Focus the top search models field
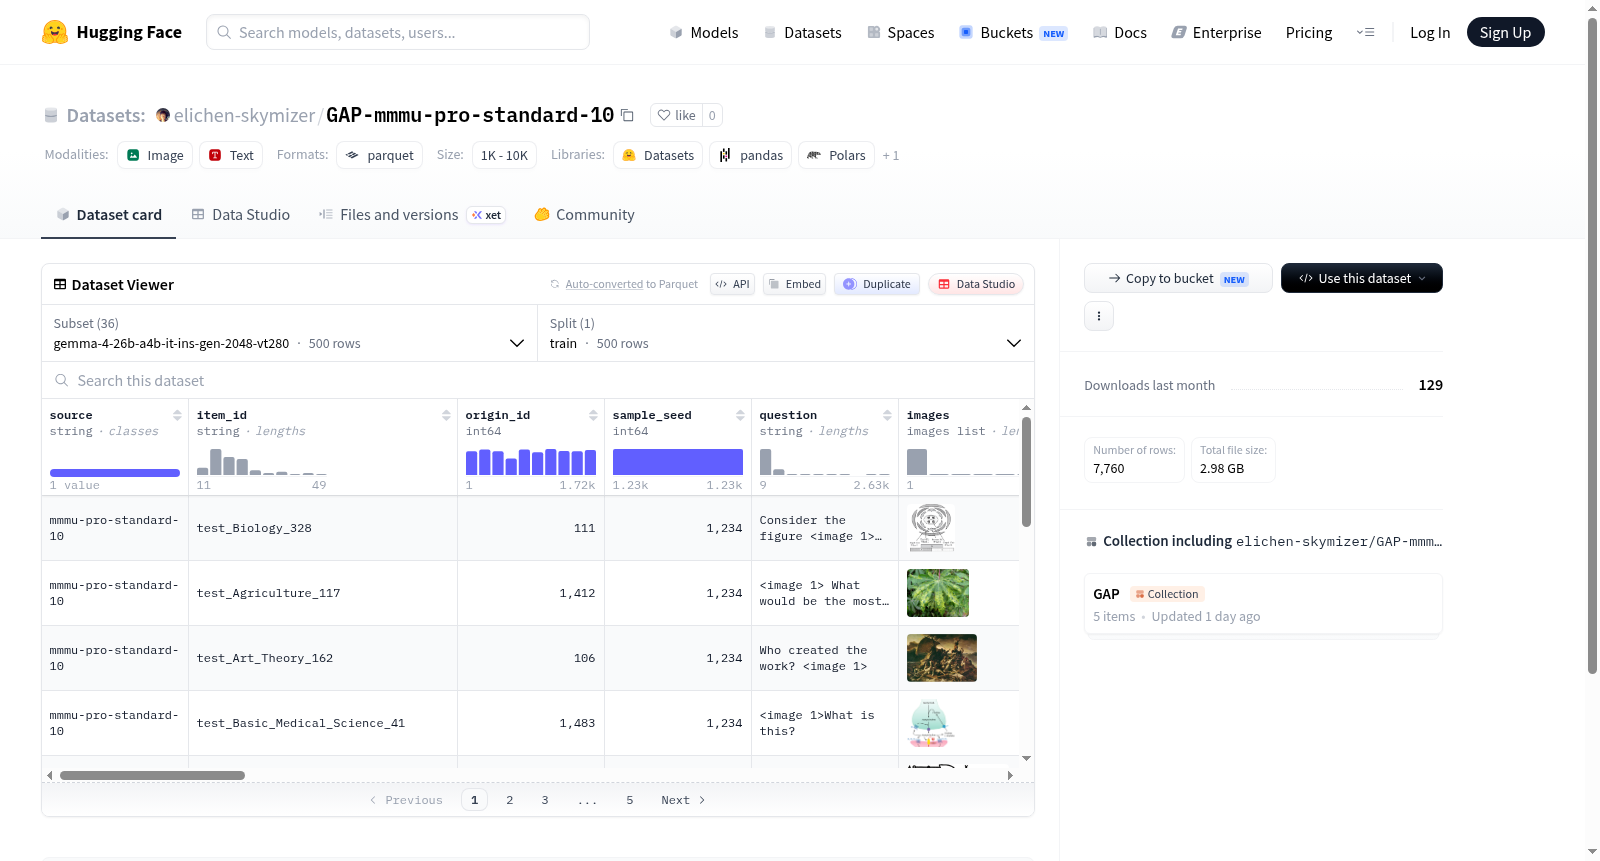The height and width of the screenshot is (861, 1600). 398,32
